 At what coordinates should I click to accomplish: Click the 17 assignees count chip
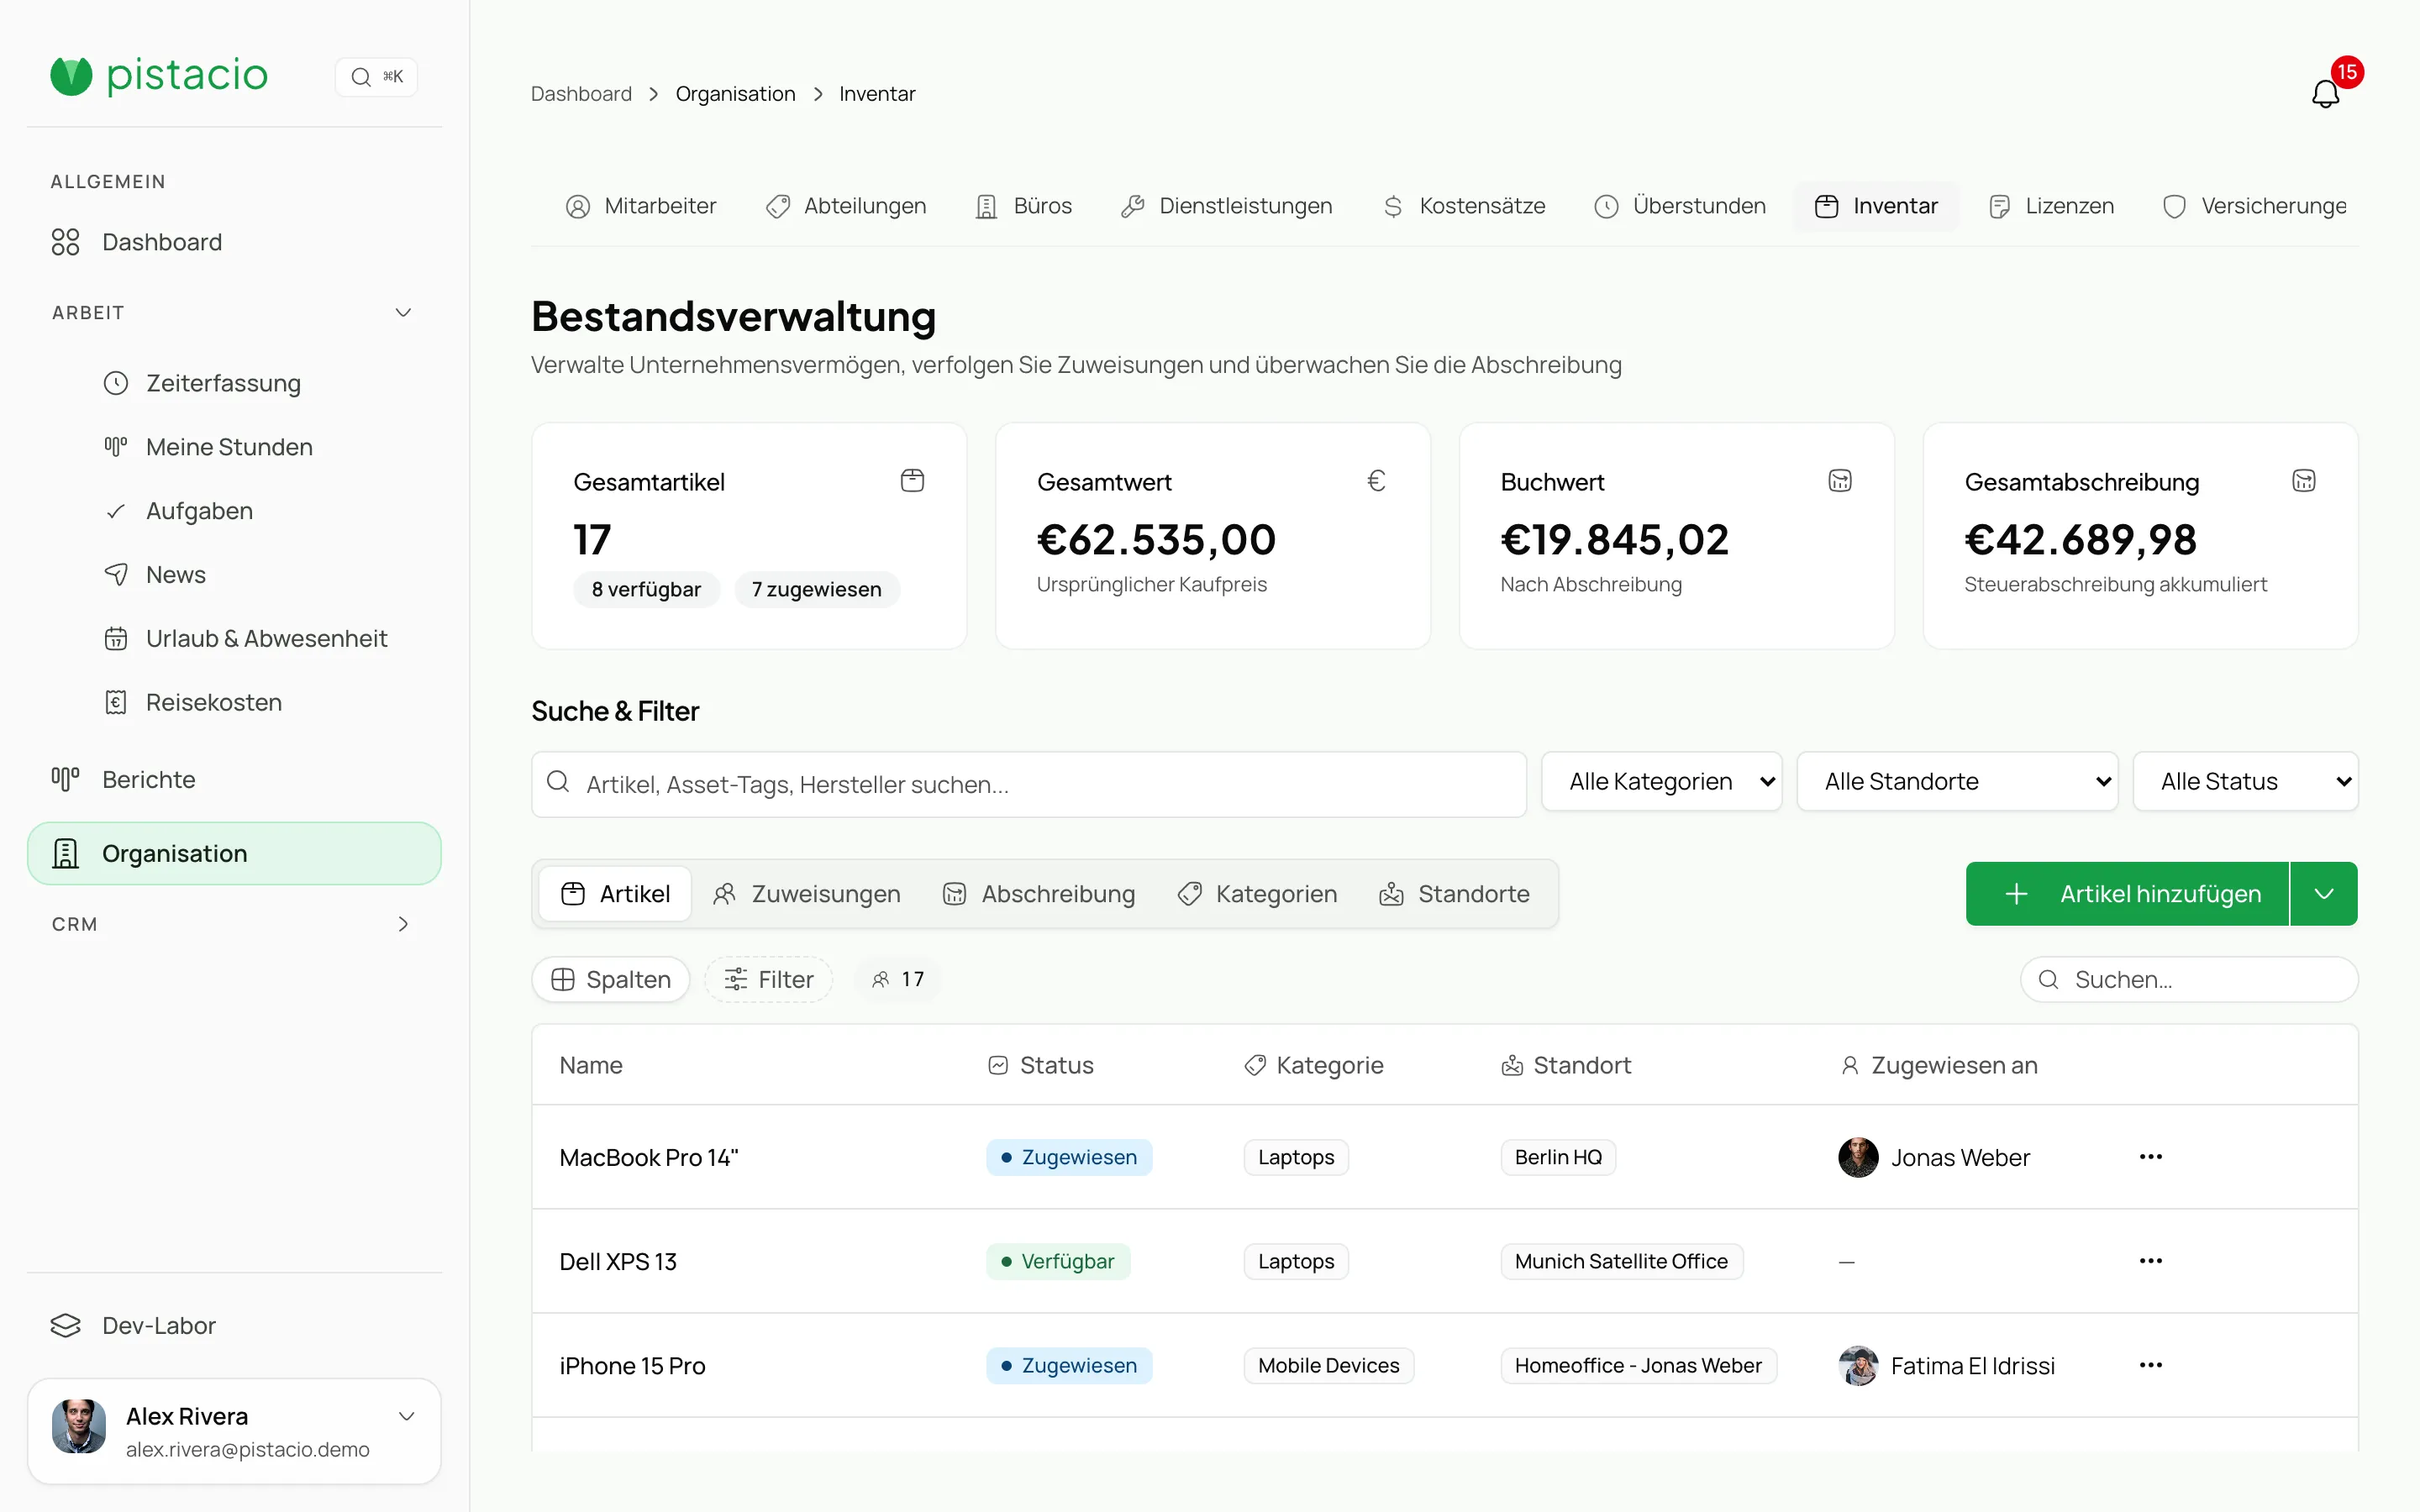pyautogui.click(x=898, y=980)
